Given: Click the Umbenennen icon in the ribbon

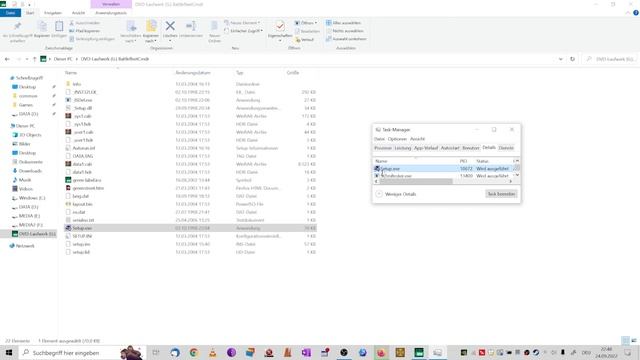Looking at the screenshot, I should pos(191,26).
